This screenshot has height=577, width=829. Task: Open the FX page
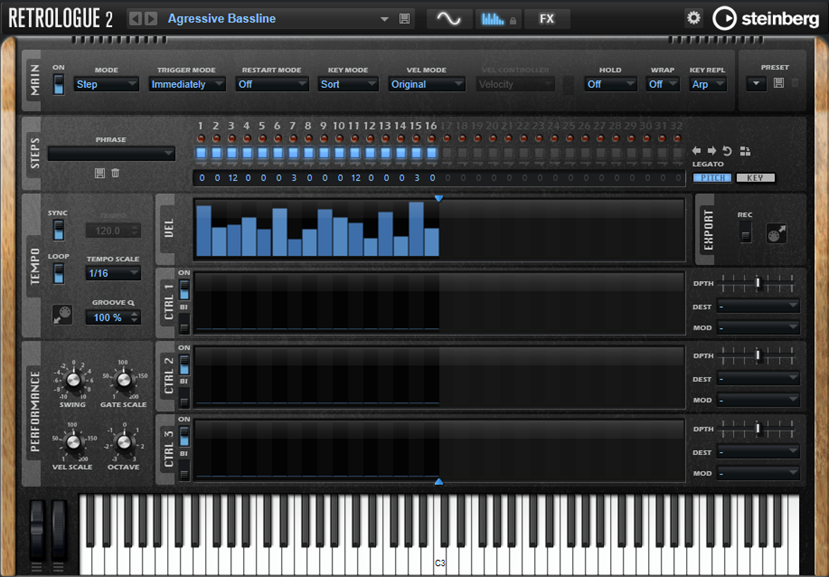547,19
